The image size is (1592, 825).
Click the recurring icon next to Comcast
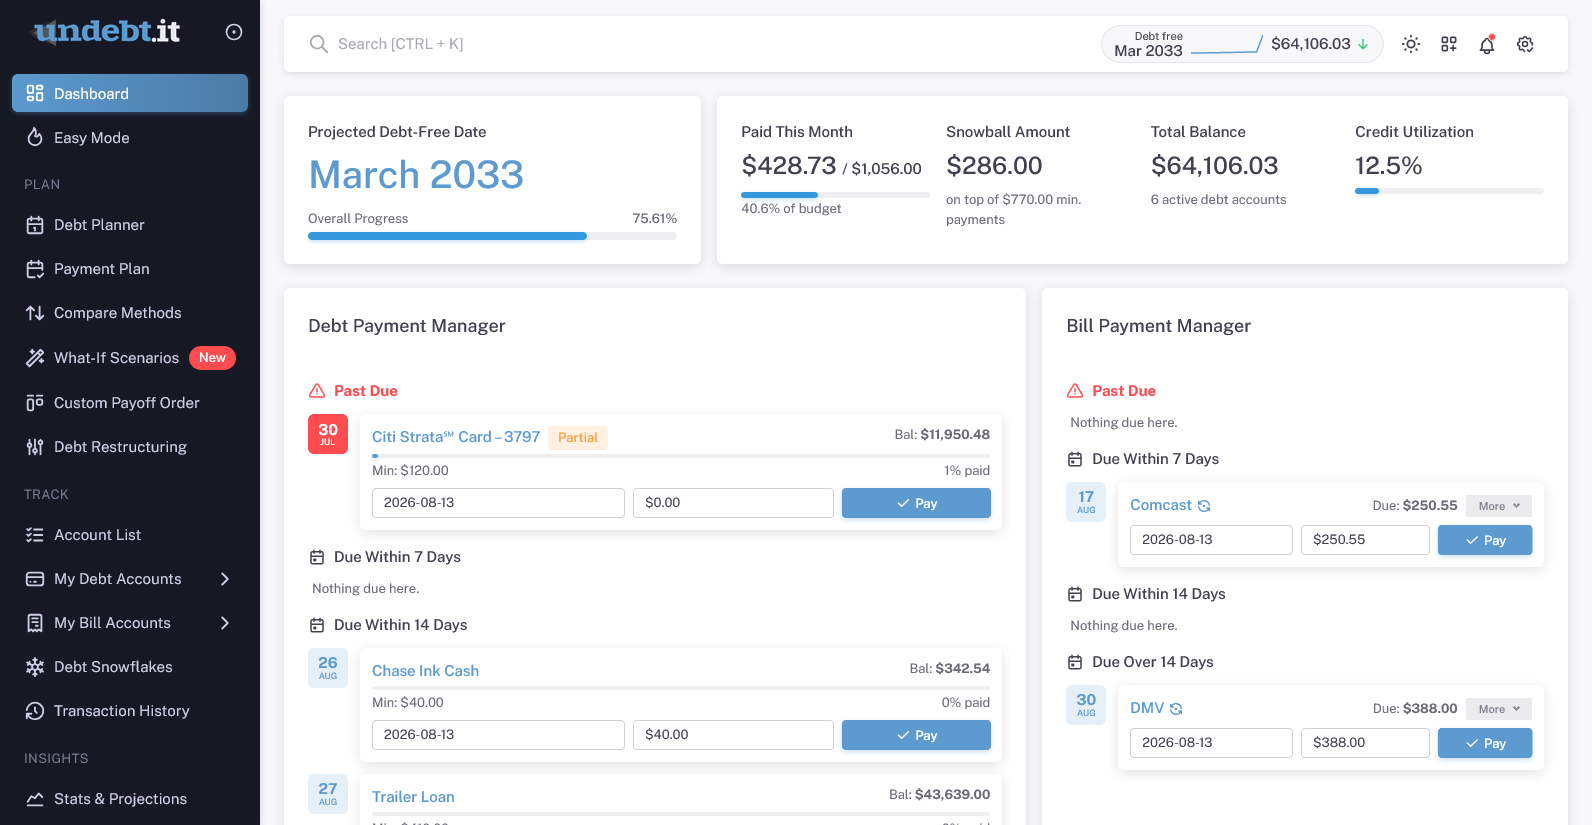click(x=1204, y=506)
